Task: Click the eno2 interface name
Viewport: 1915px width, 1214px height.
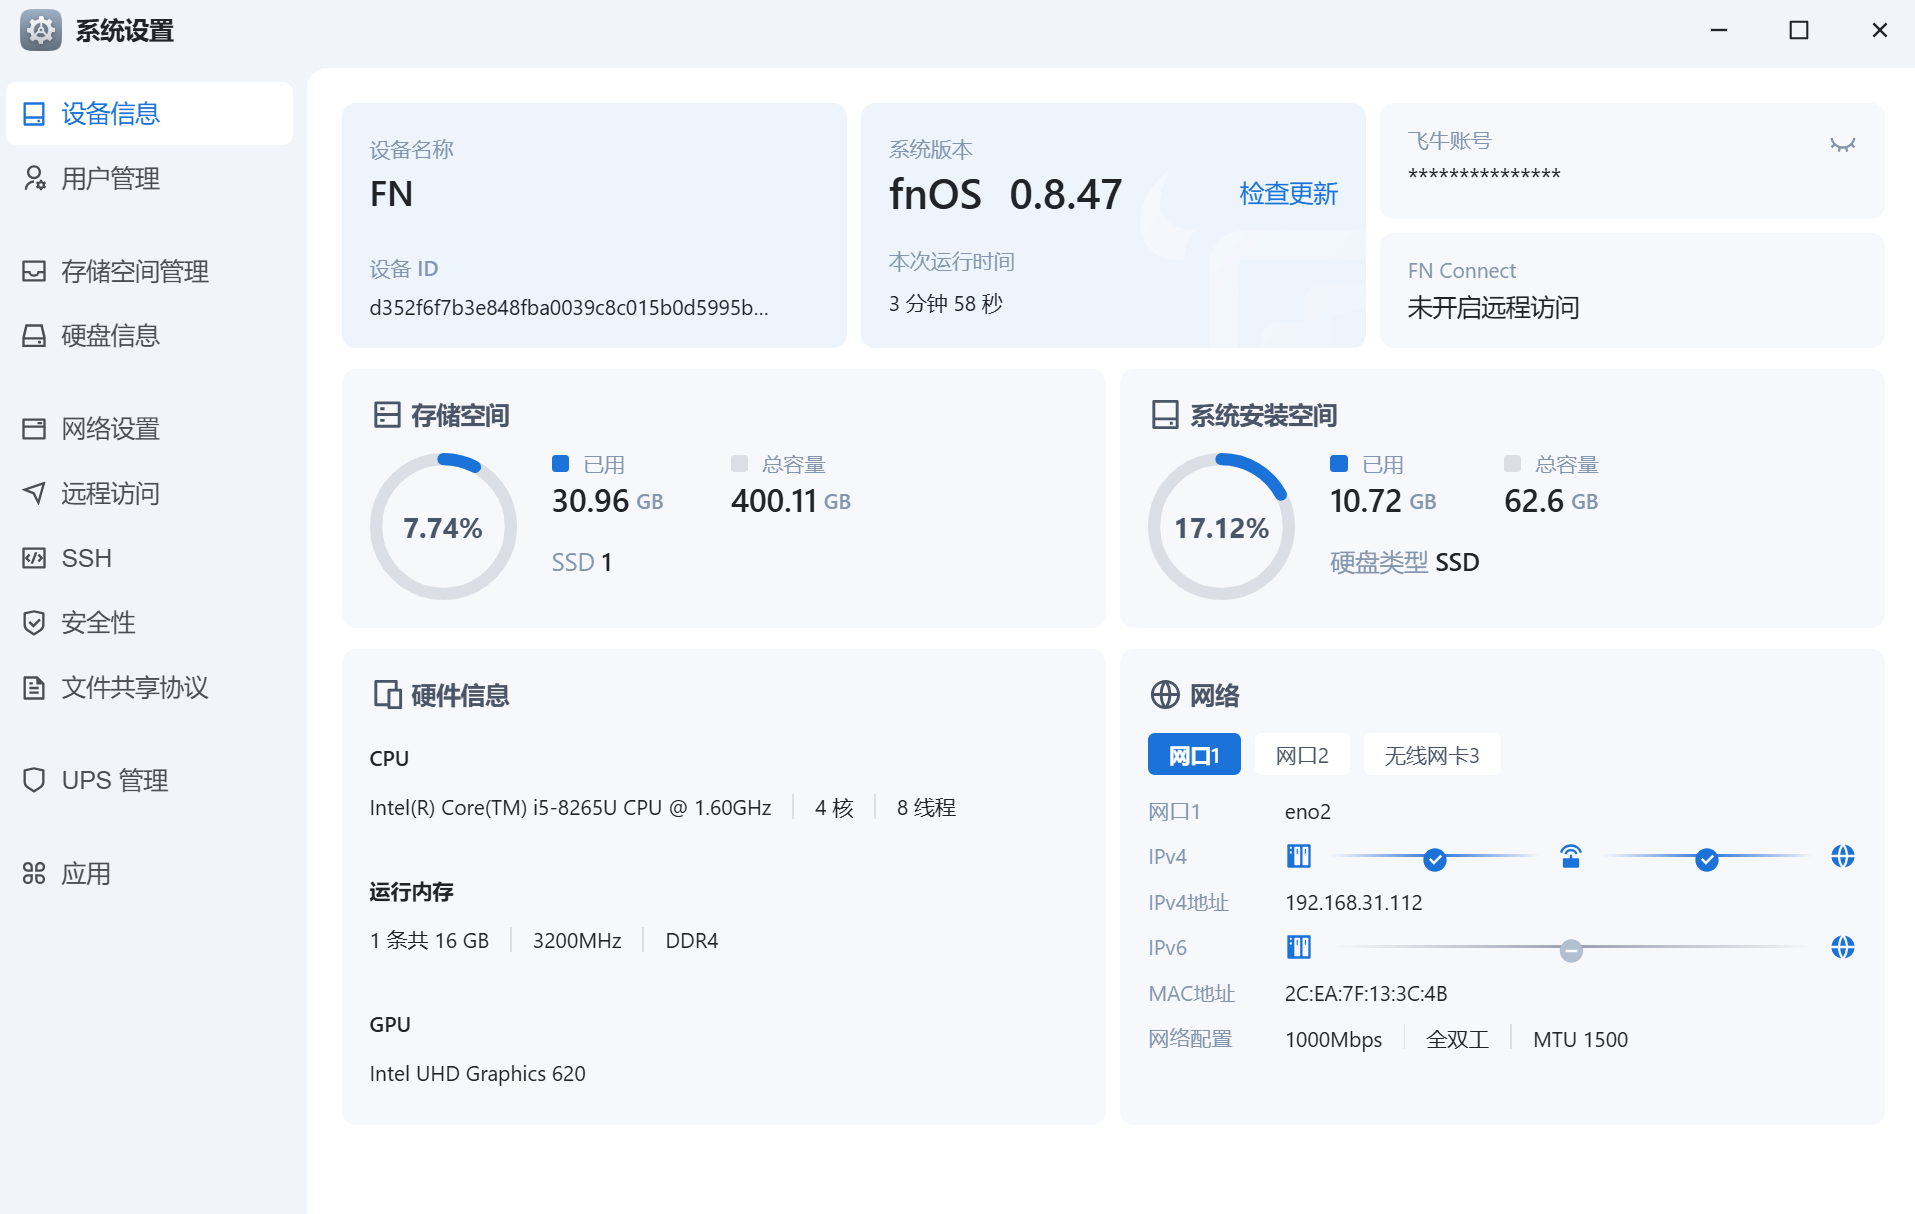Action: (x=1307, y=812)
